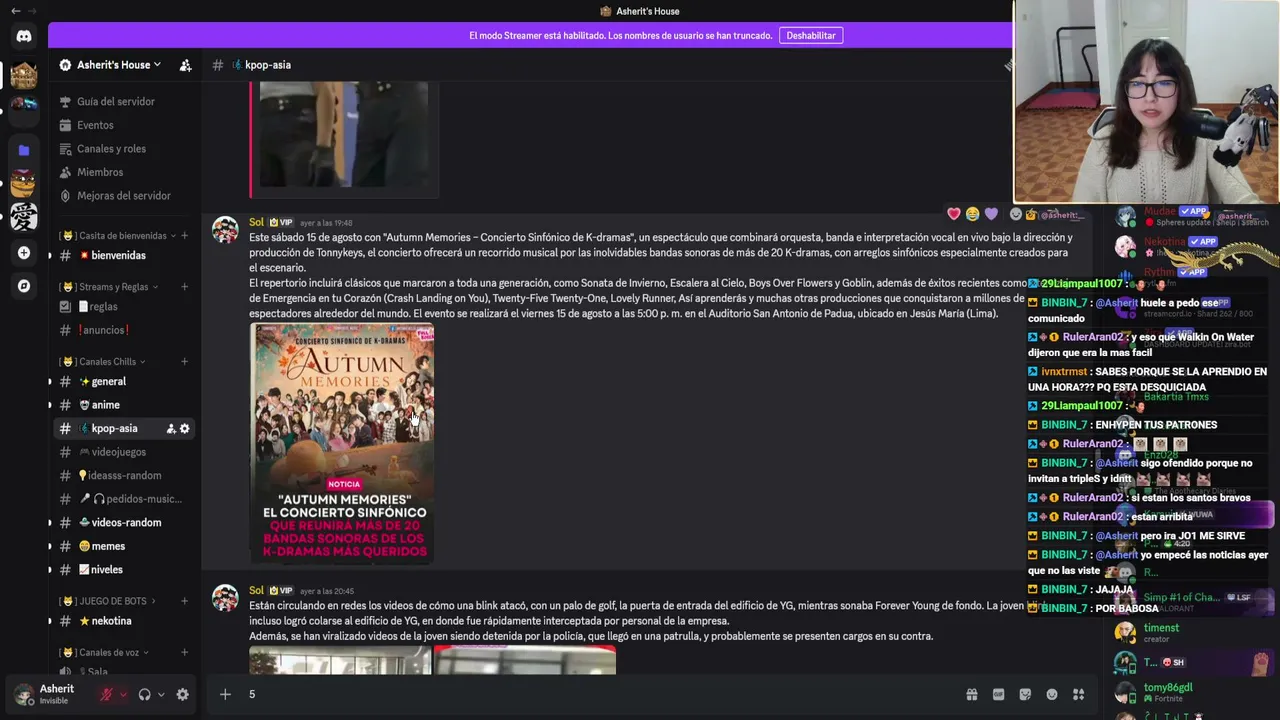Create channel in Streams y Reglas
Viewport: 1280px width, 720px height.
[184, 287]
